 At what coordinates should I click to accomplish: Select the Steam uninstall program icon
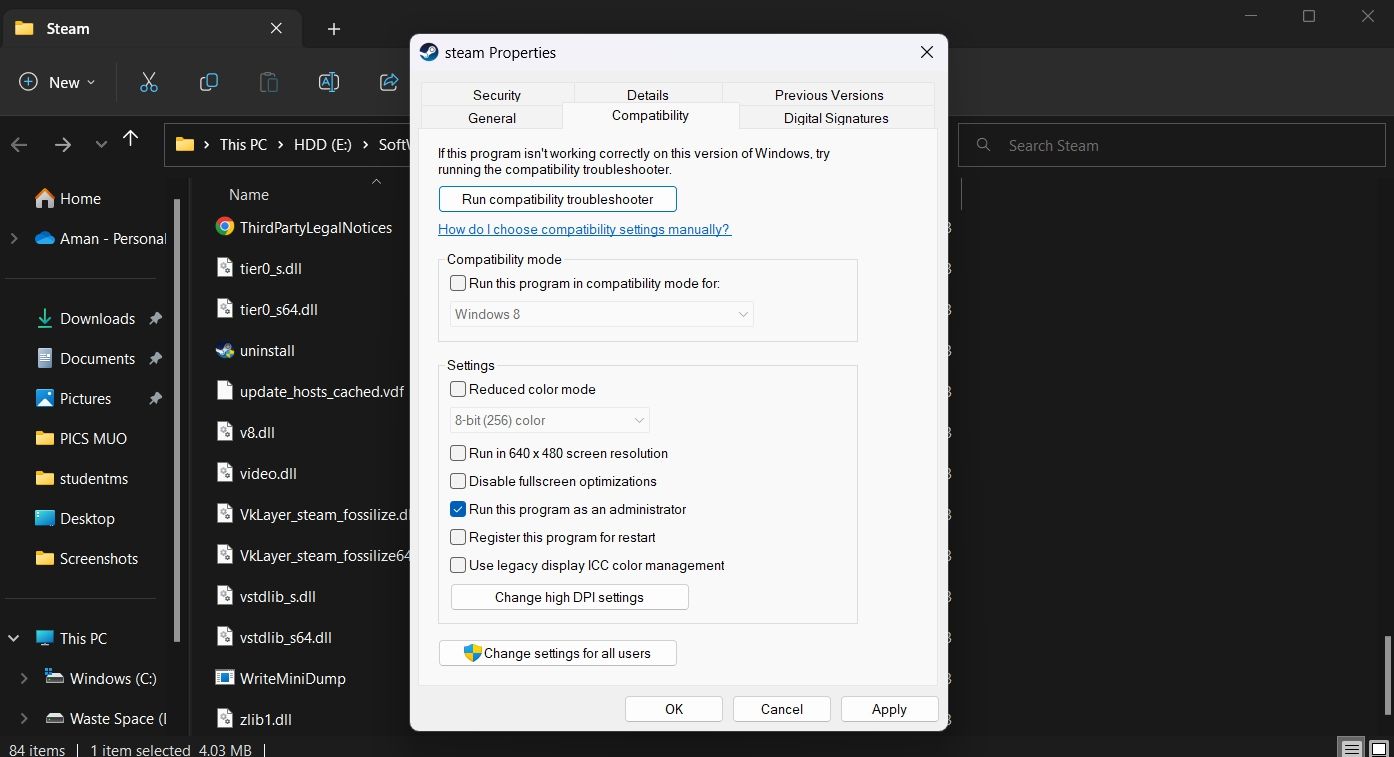point(225,350)
